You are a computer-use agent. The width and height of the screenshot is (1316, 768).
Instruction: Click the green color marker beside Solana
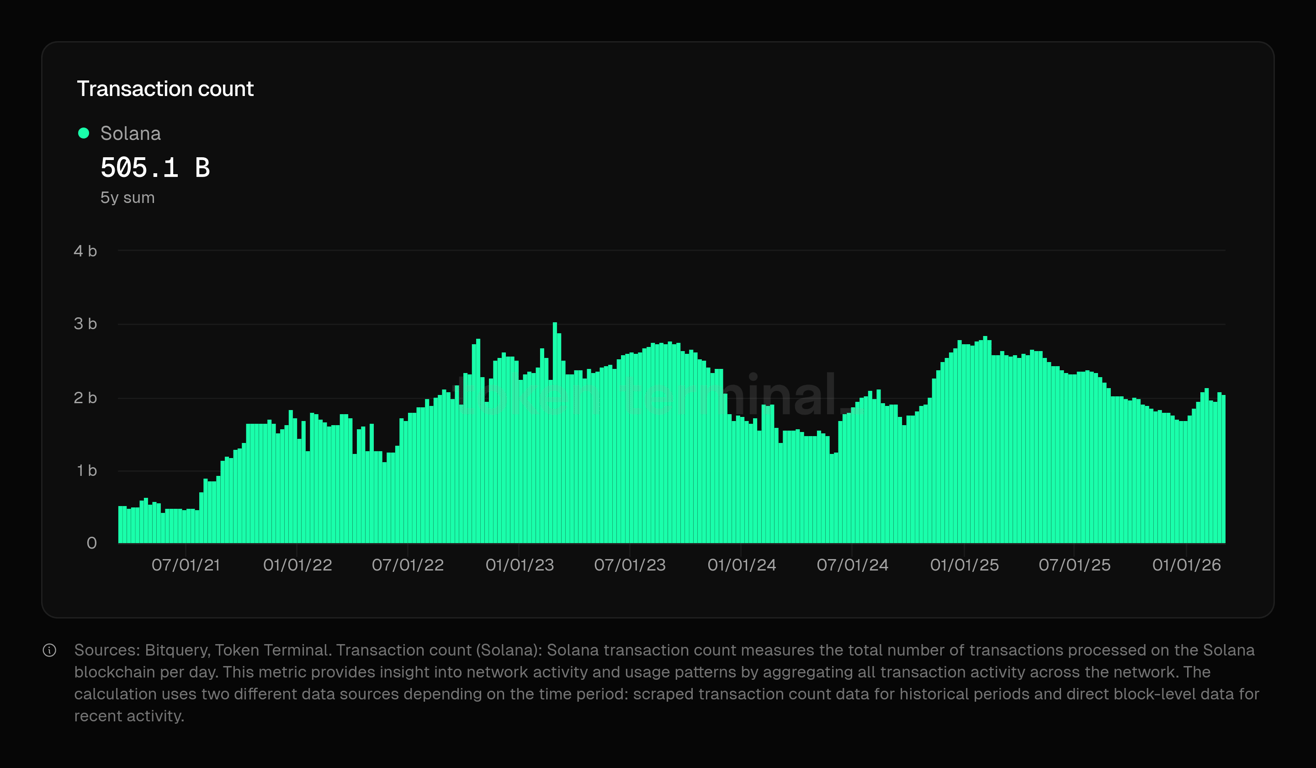pyautogui.click(x=84, y=133)
